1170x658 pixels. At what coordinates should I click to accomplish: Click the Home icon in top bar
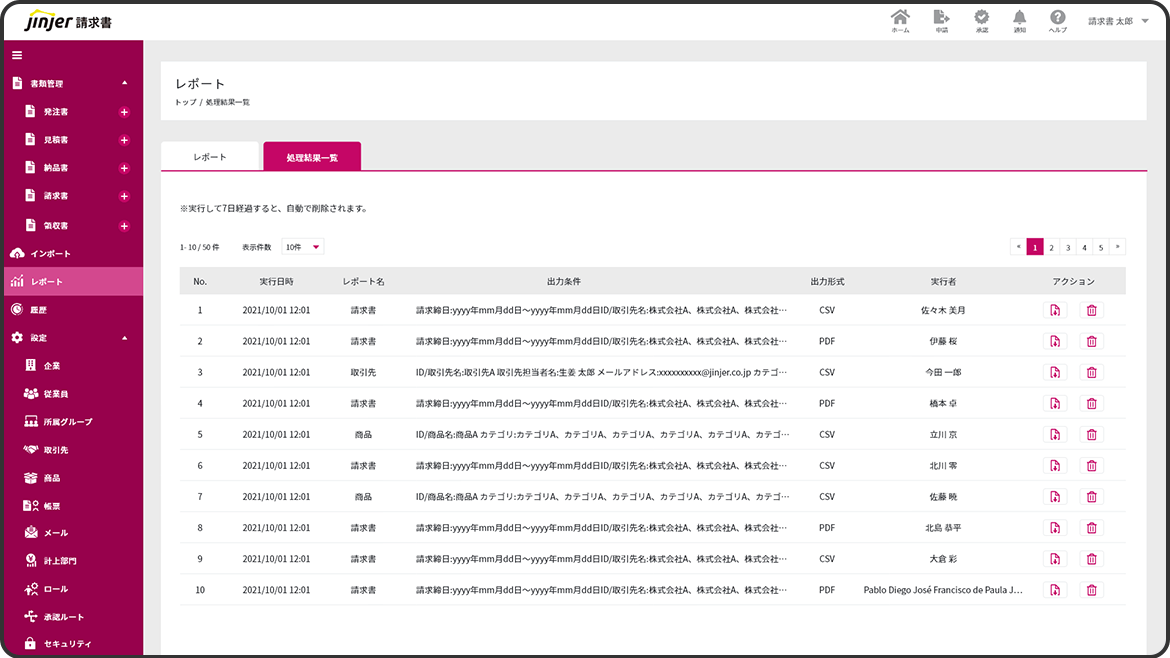coord(900,20)
